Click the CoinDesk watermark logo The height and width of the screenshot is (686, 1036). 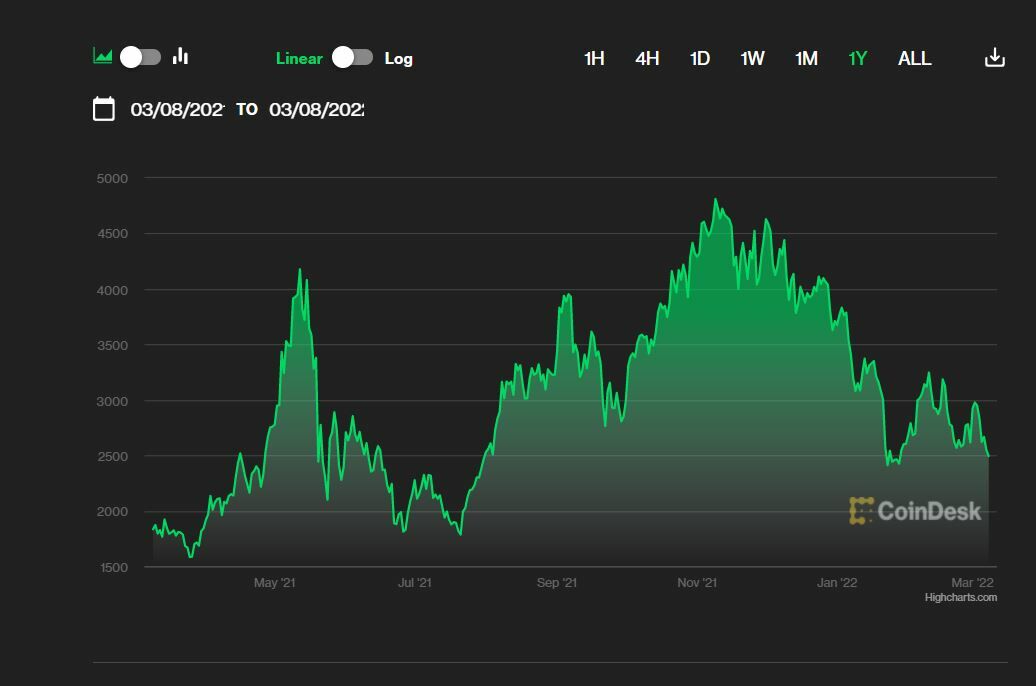[915, 511]
